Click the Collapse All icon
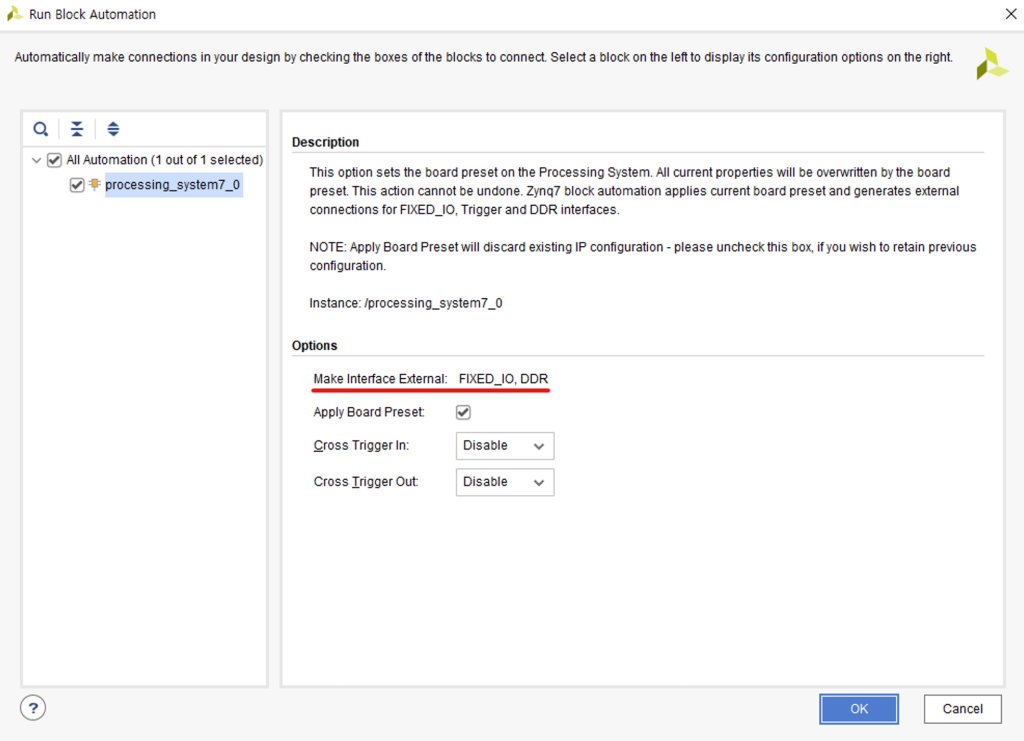This screenshot has width=1024, height=741. (x=77, y=129)
